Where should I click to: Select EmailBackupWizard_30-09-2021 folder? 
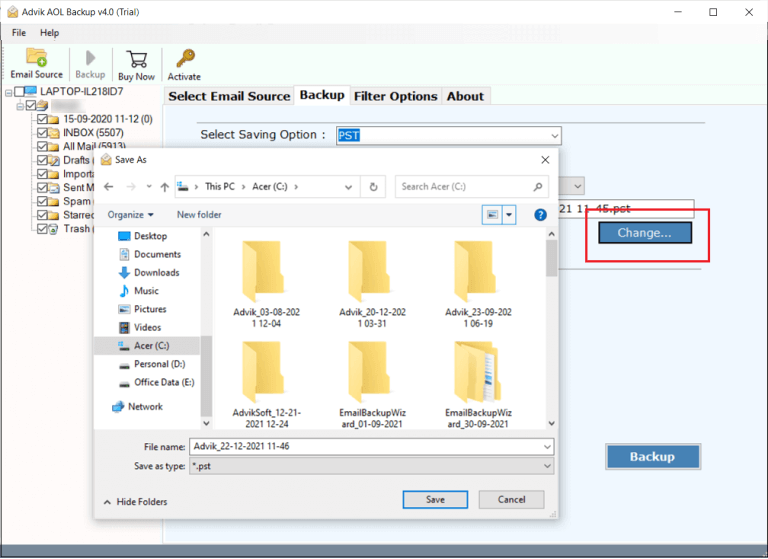(x=478, y=385)
